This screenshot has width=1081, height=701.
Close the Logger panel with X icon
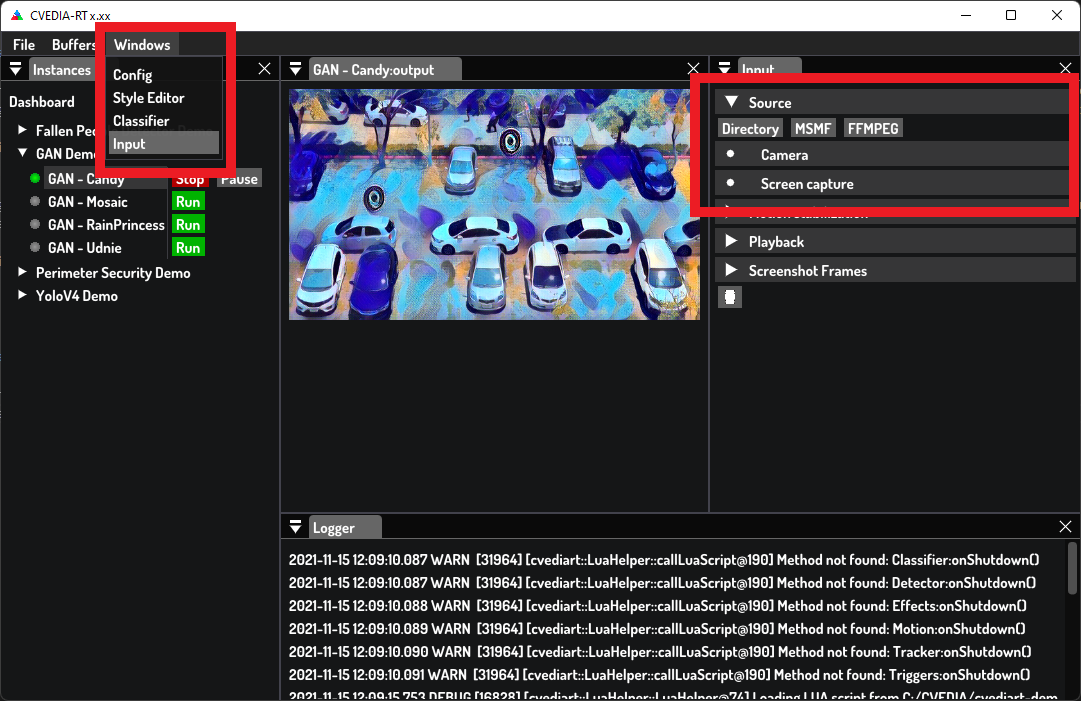click(1065, 527)
